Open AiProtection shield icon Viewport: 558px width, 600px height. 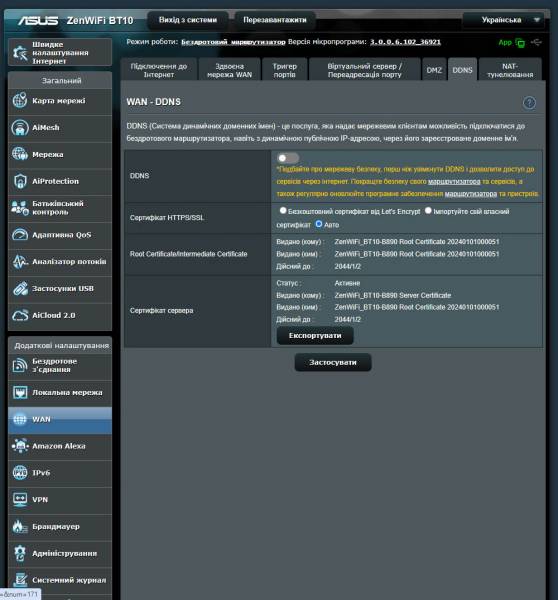click(x=20, y=181)
